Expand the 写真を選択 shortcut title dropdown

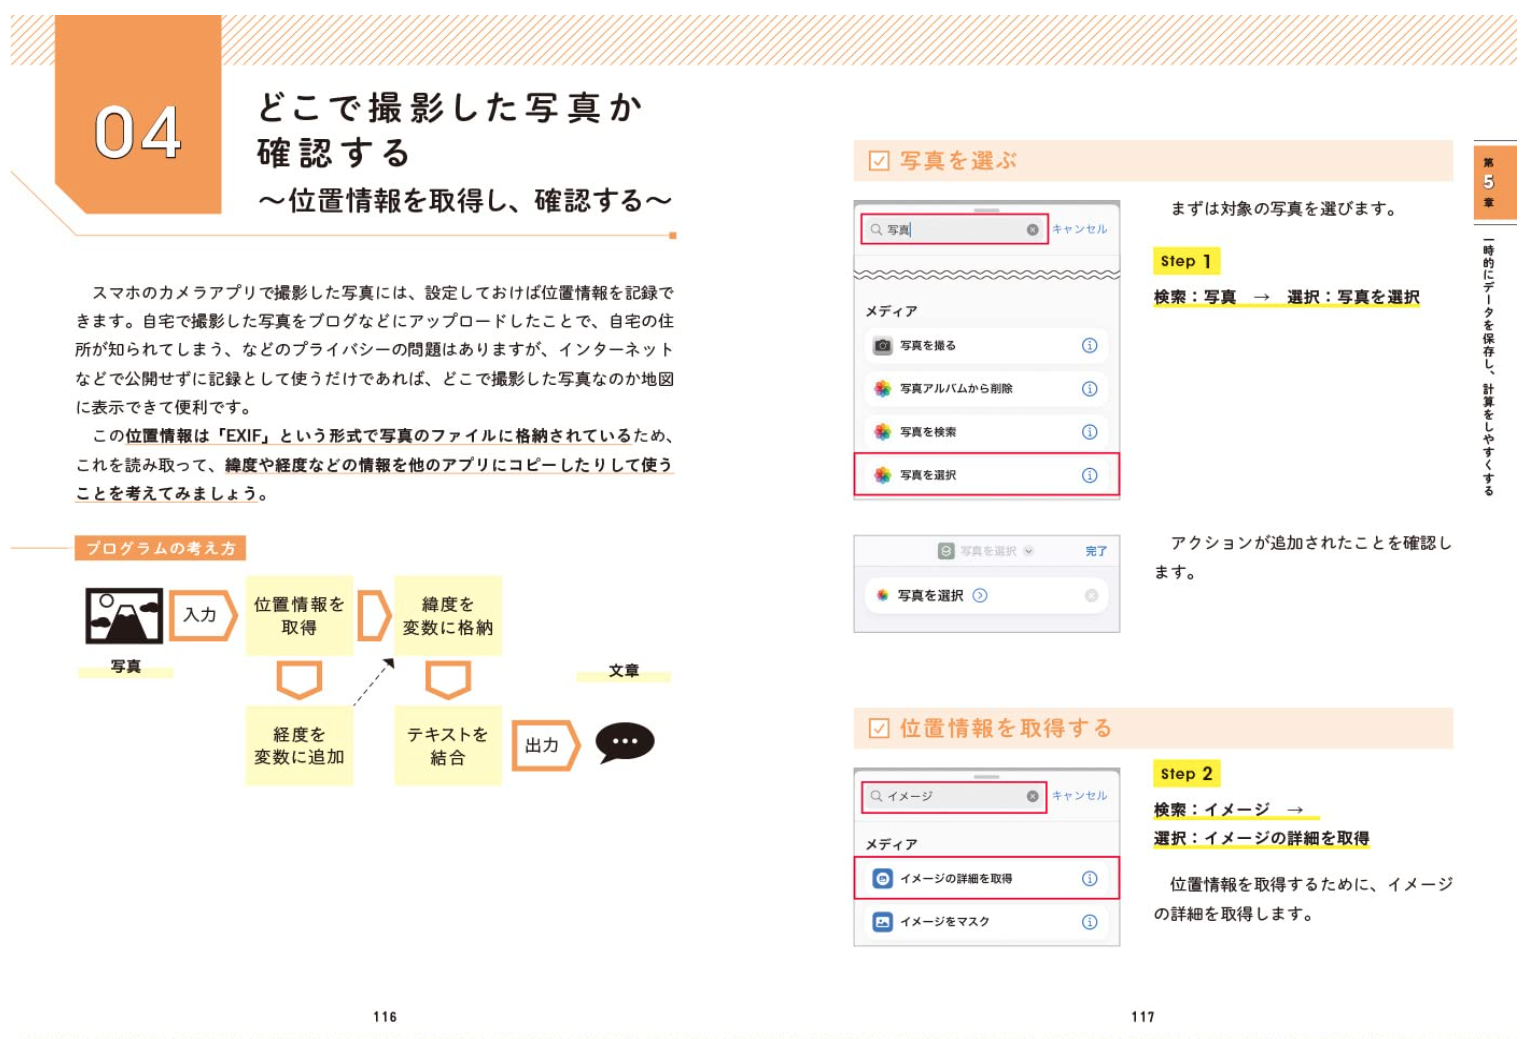[1029, 551]
